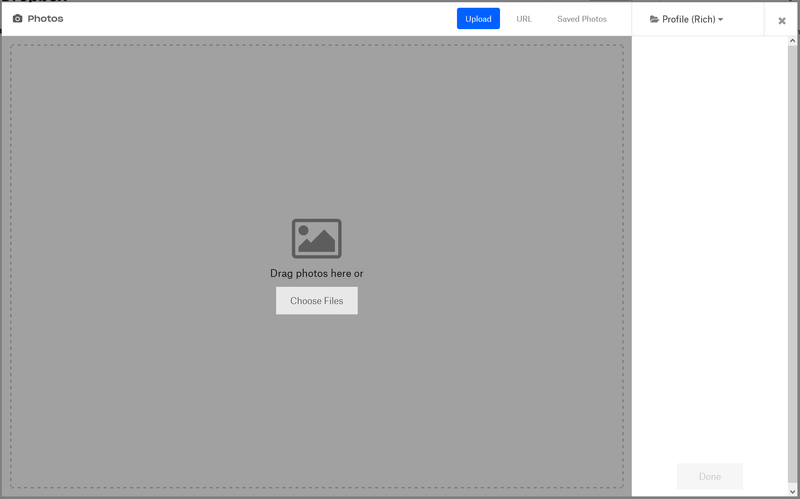Click the open folder icon beside Profile (Rich)
Screen dimensions: 800x499
(x=654, y=19)
